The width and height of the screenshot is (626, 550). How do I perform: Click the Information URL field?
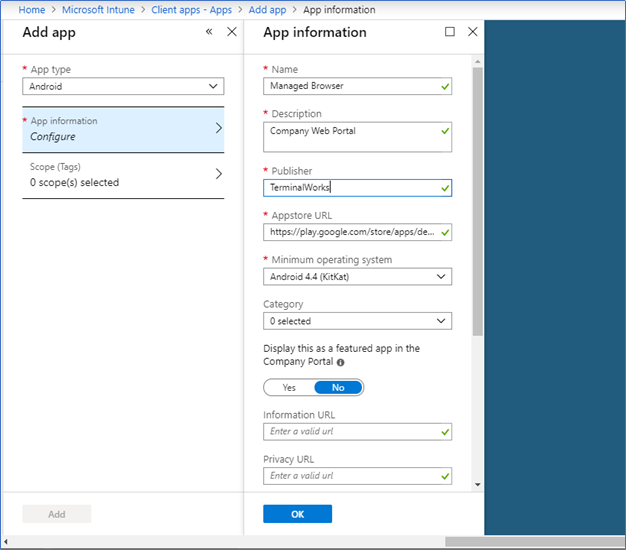pos(357,432)
